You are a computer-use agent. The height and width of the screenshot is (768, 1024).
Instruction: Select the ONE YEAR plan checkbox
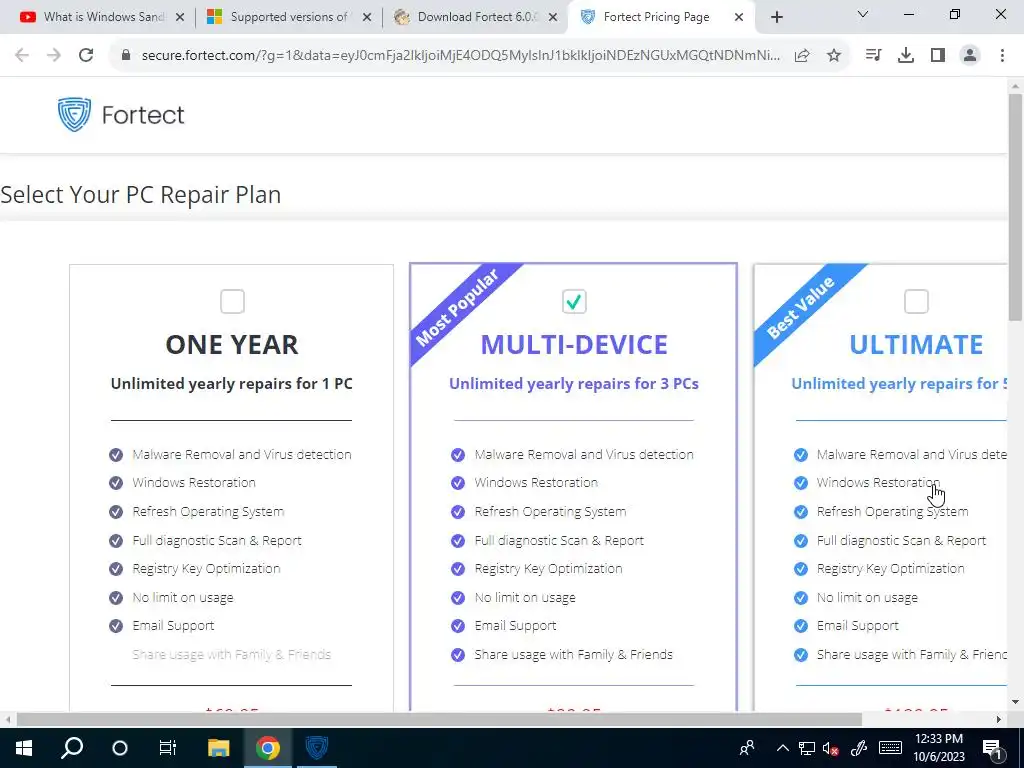click(x=232, y=302)
